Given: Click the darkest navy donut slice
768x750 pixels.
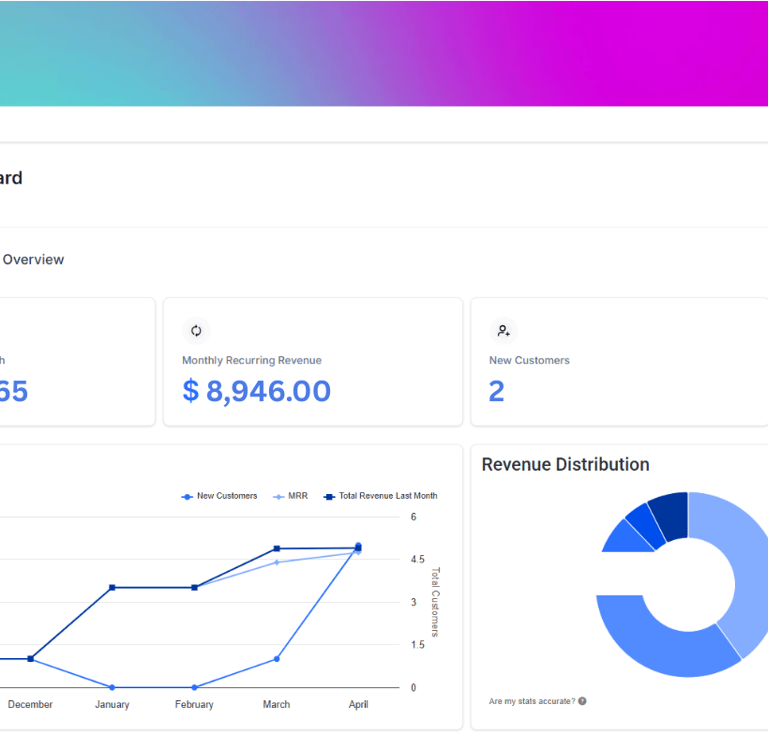Looking at the screenshot, I should 671,516.
